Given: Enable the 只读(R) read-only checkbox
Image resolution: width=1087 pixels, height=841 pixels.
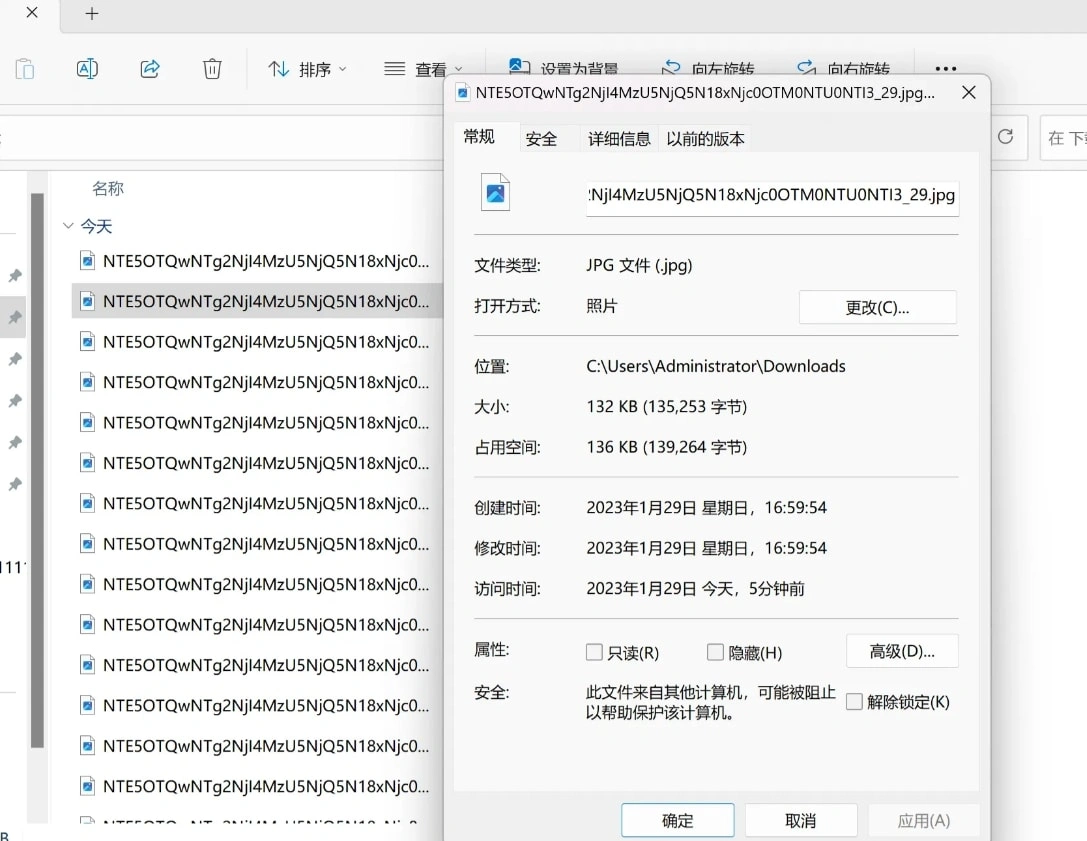Looking at the screenshot, I should [594, 653].
